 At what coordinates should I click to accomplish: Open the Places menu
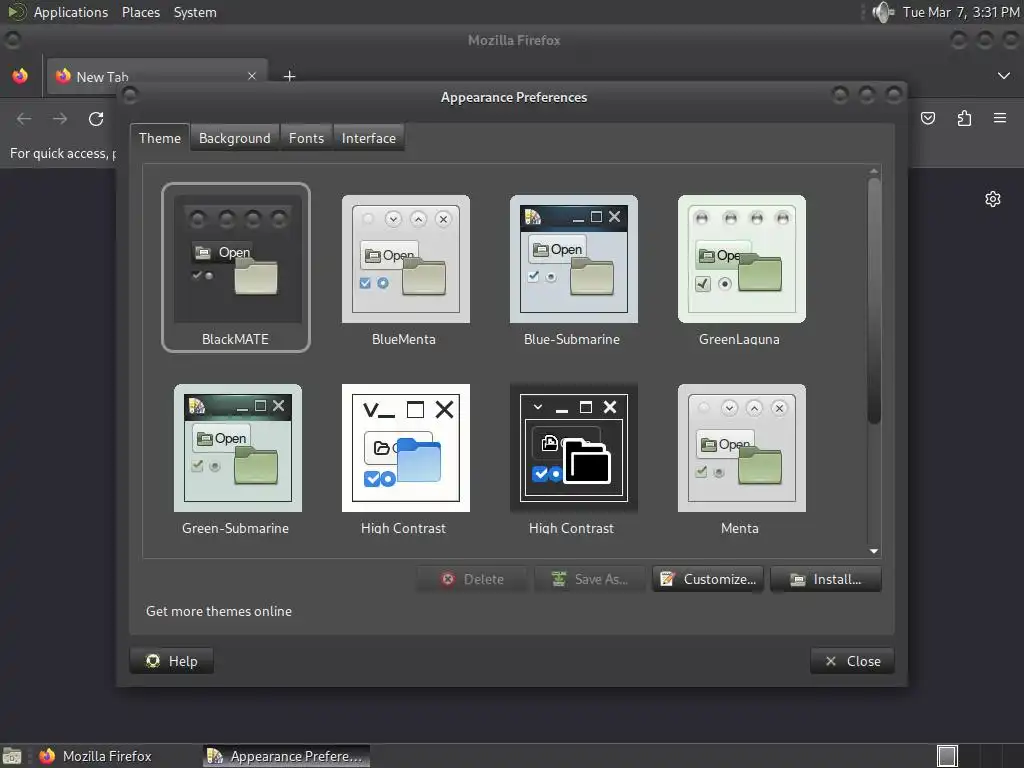click(140, 12)
